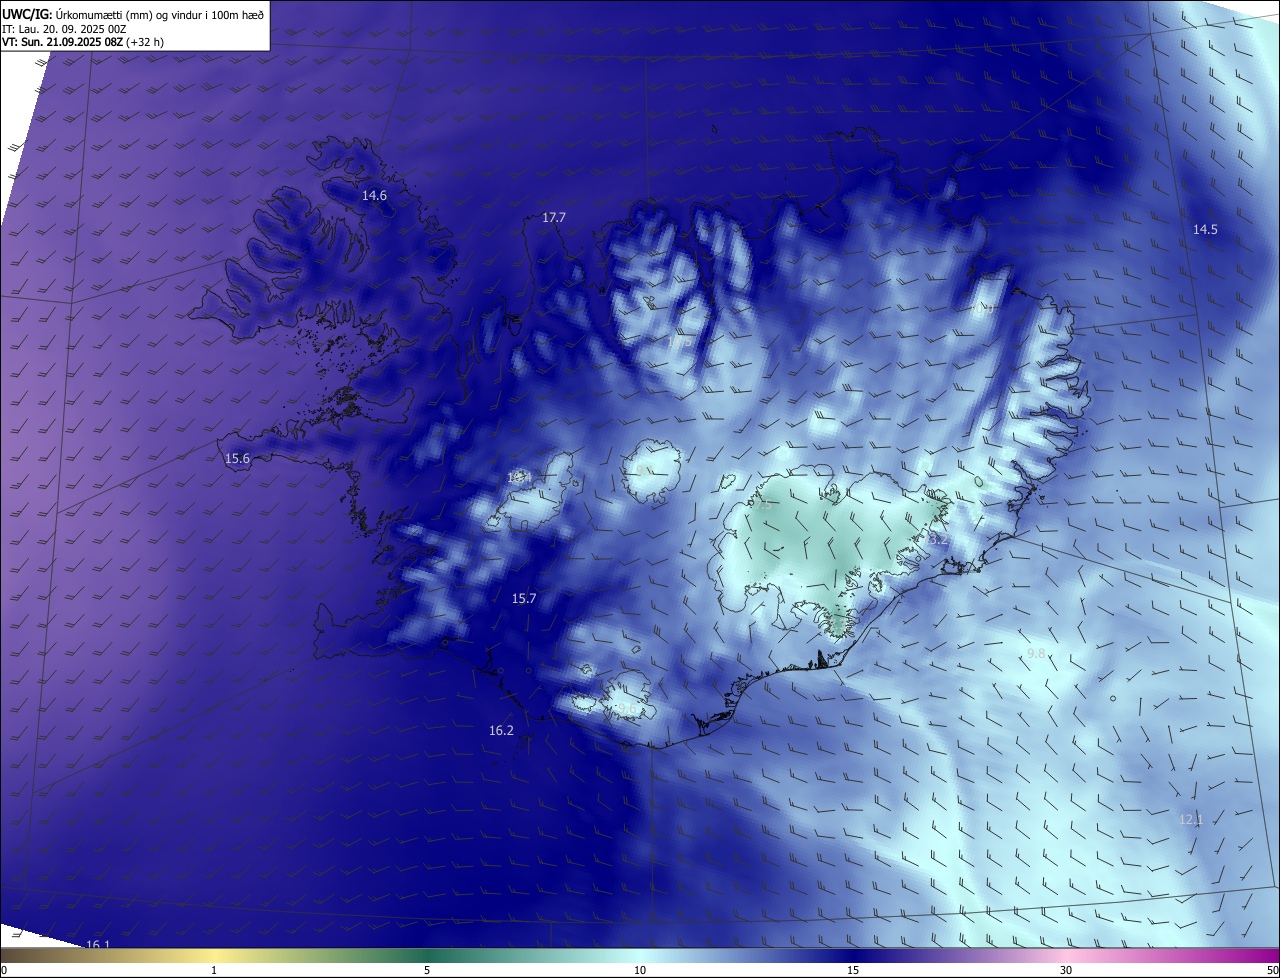Click the 15.6 value label on the map

point(237,458)
